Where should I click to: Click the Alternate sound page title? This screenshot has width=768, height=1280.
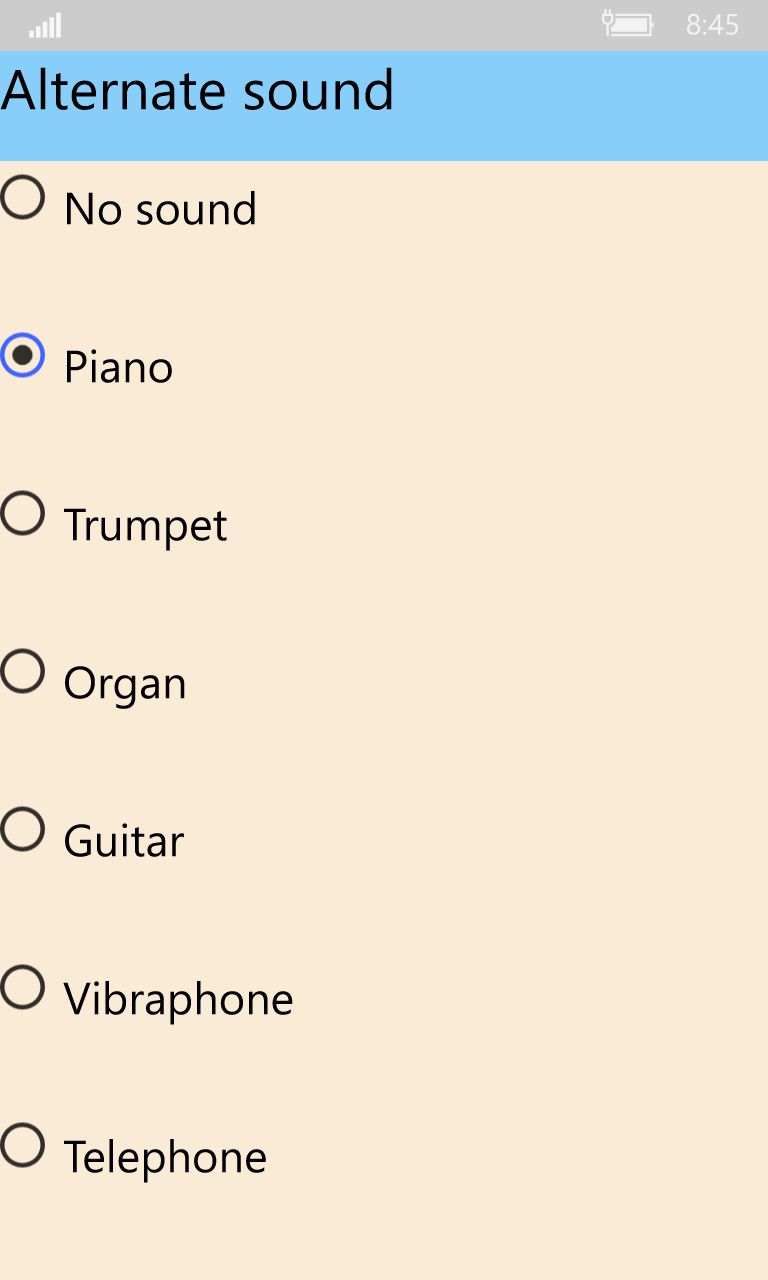click(198, 92)
